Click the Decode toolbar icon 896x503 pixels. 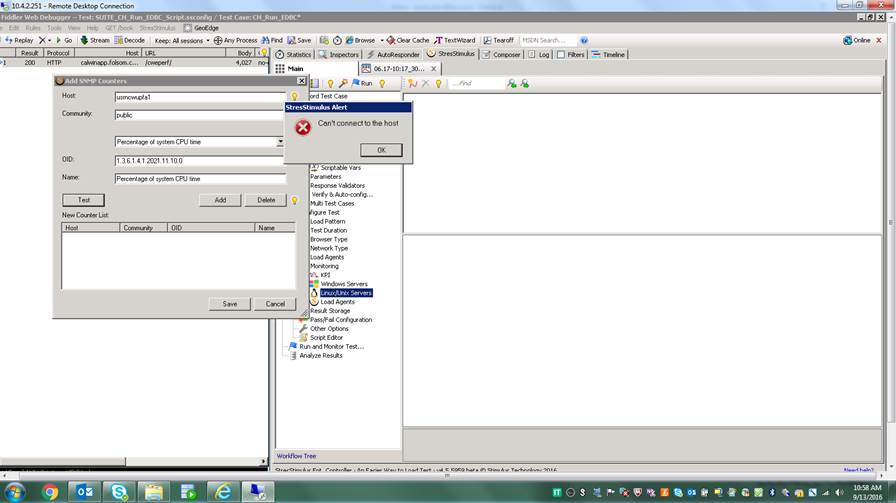click(118, 41)
